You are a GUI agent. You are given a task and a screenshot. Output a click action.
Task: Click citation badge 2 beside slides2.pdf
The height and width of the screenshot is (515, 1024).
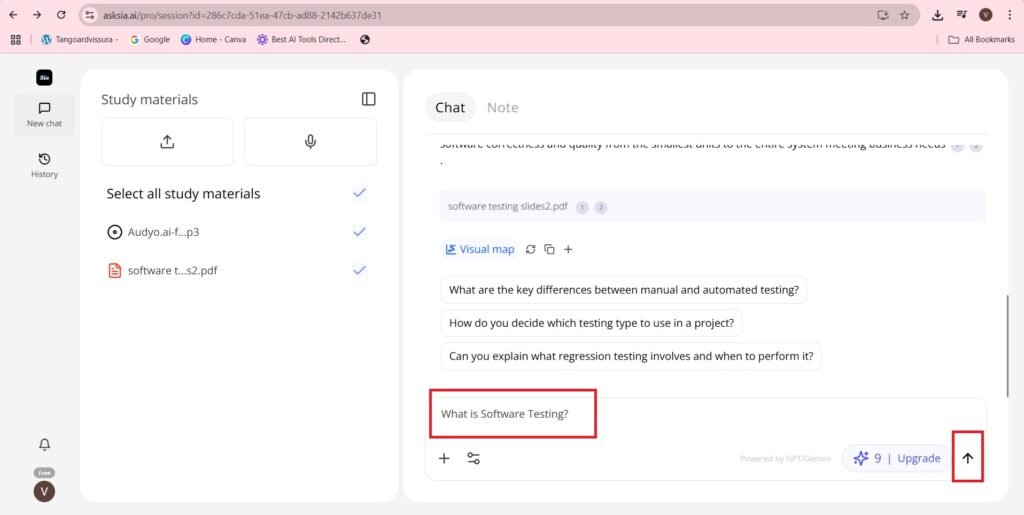point(601,208)
